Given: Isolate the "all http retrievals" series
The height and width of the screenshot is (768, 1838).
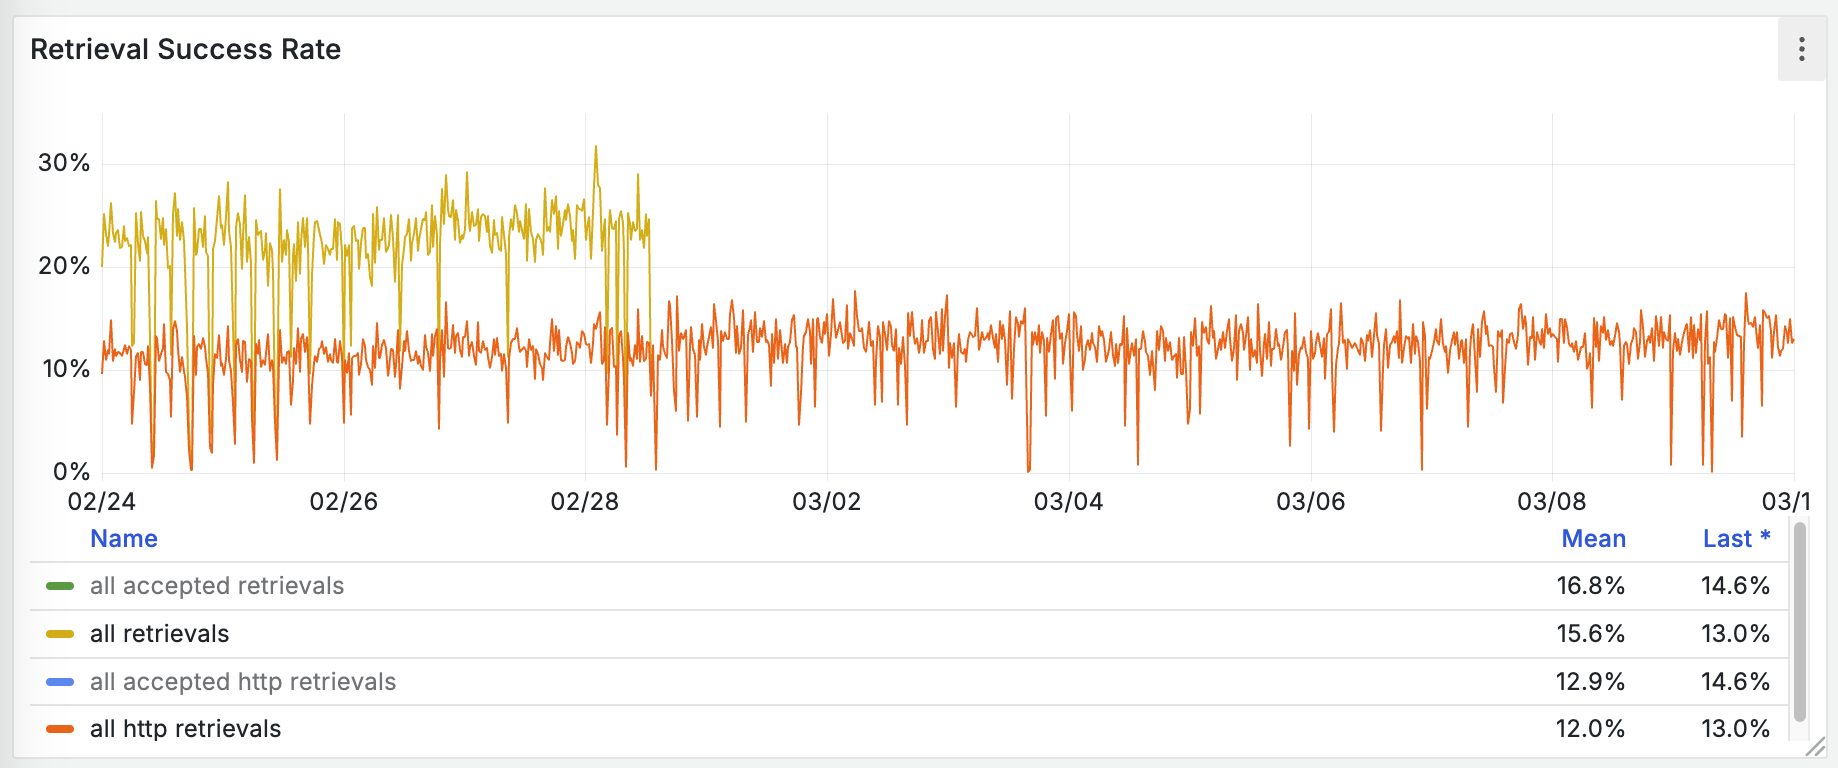Looking at the screenshot, I should click(185, 729).
